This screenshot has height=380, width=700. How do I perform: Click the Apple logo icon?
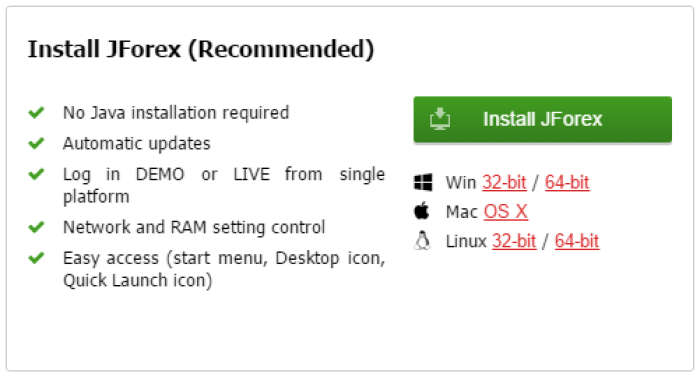point(422,211)
